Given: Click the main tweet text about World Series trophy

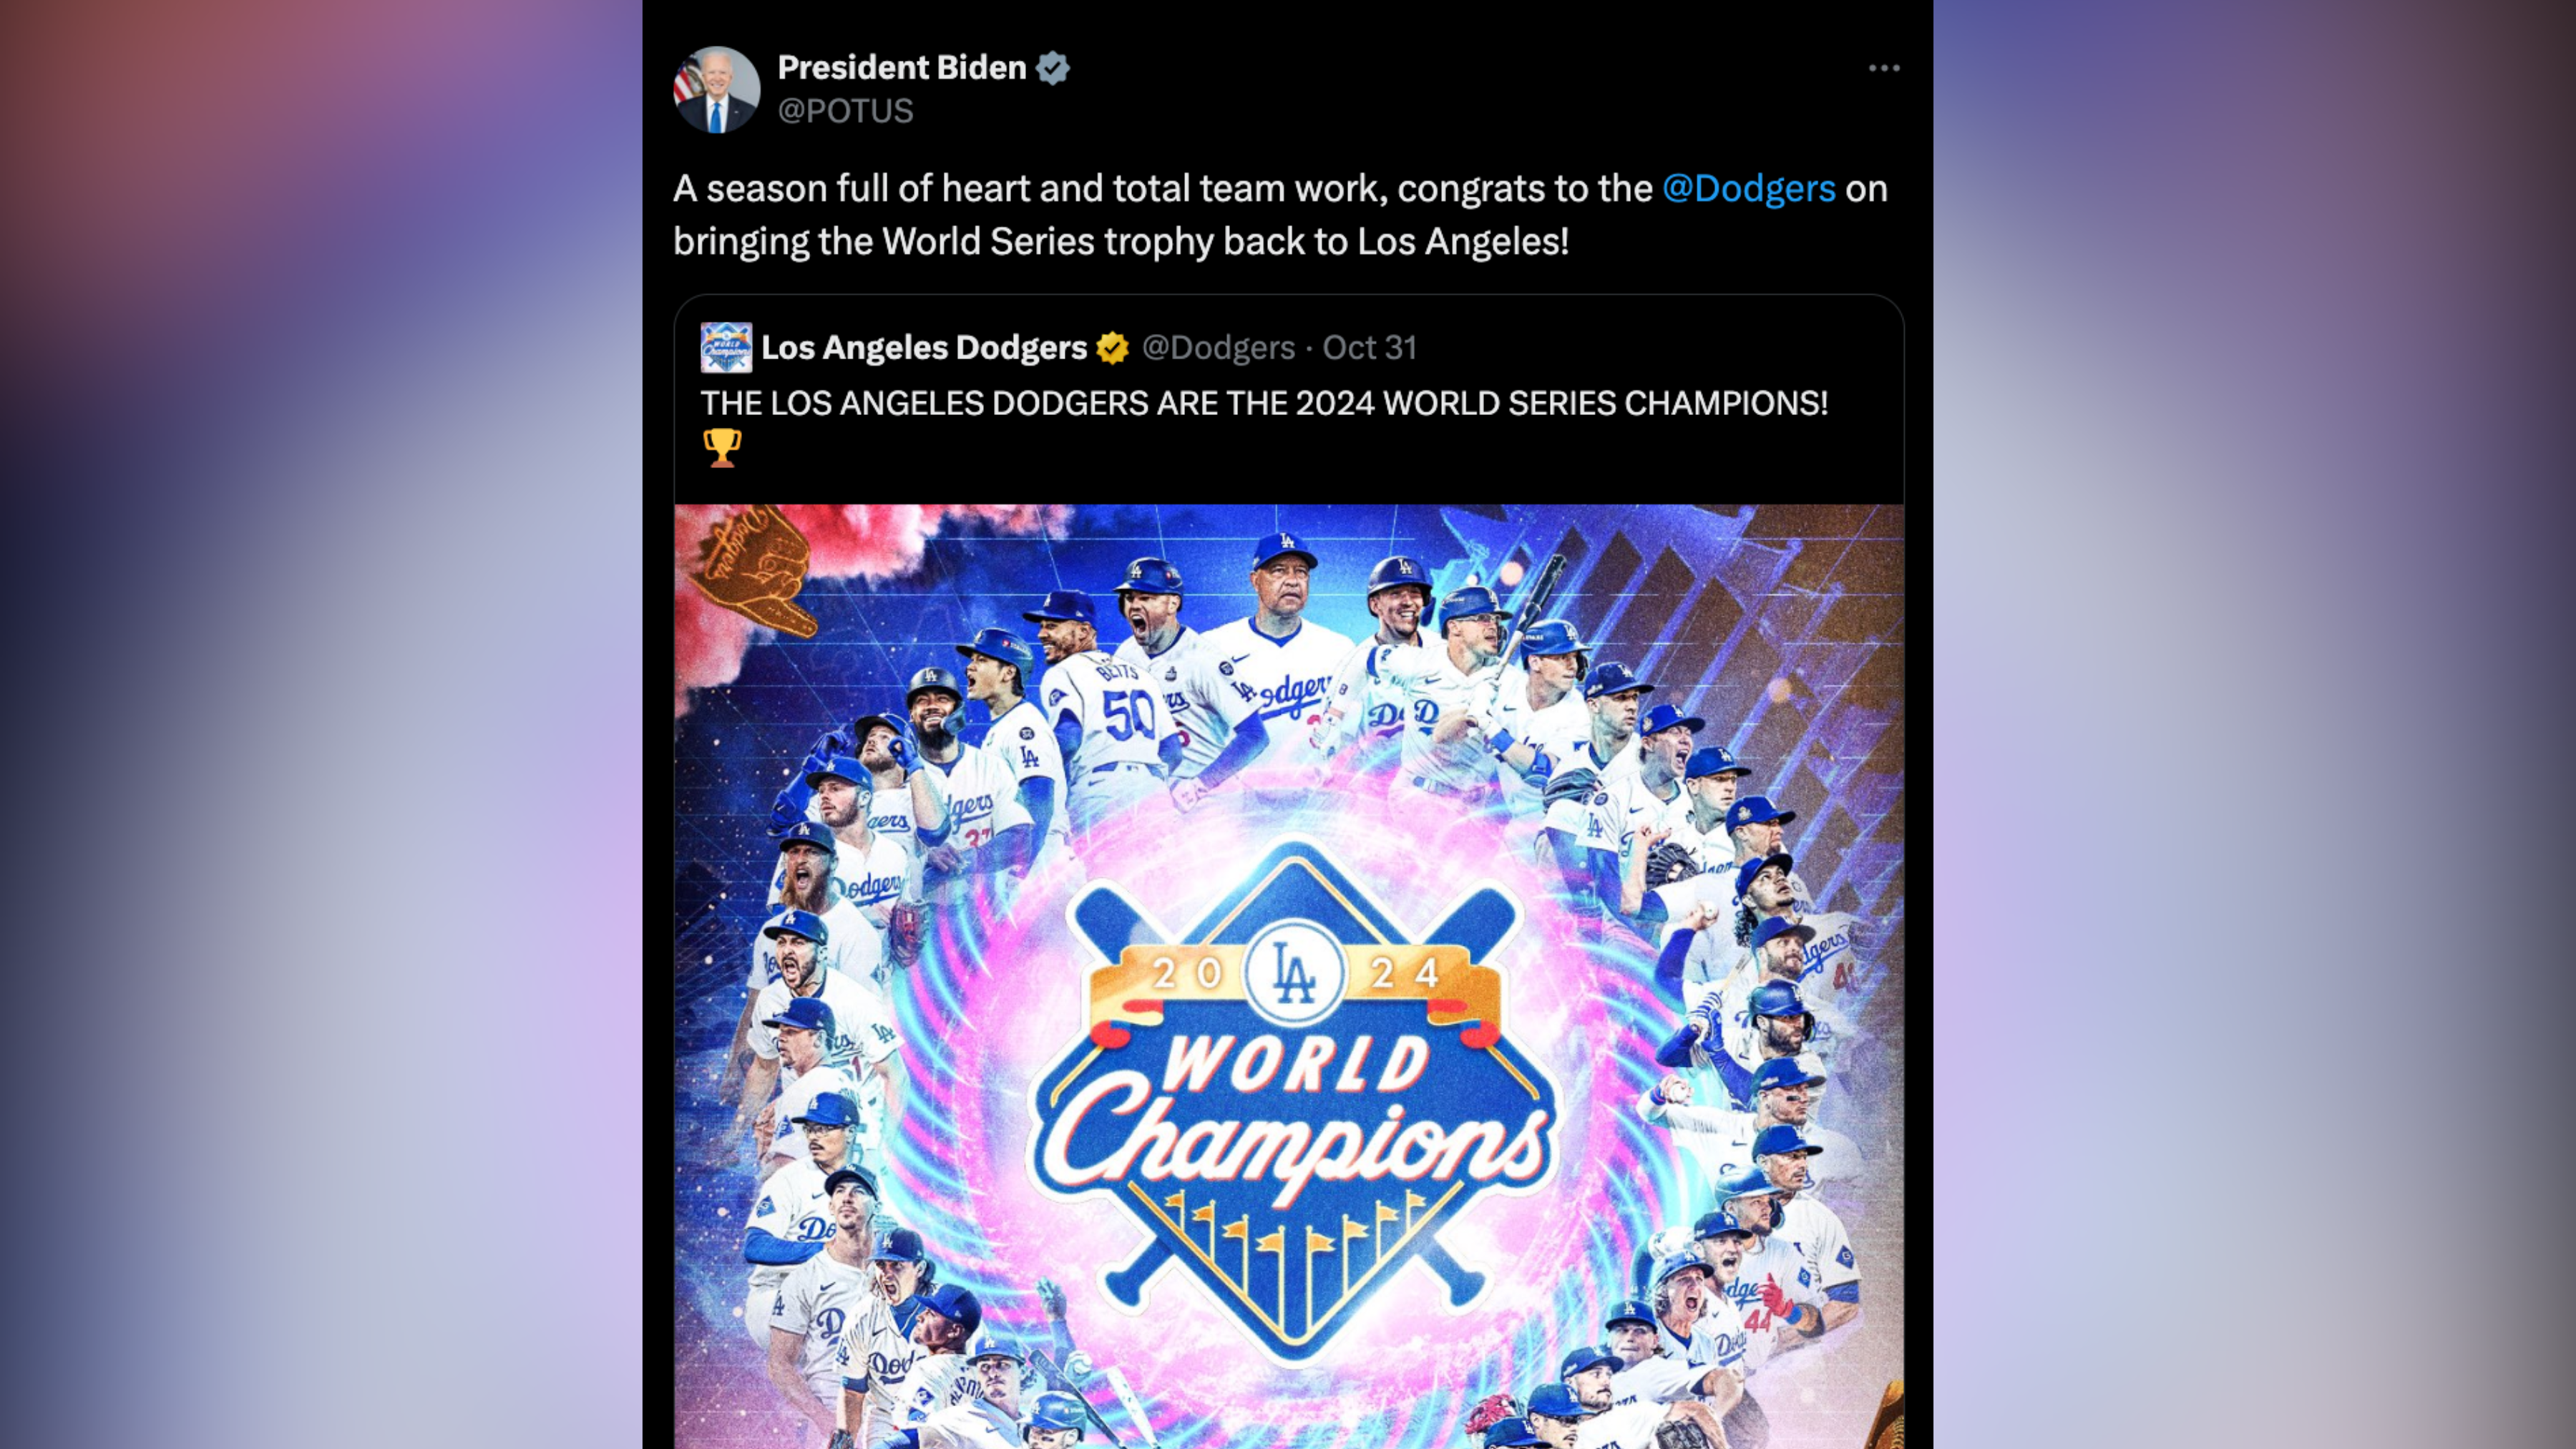Looking at the screenshot, I should (1280, 214).
